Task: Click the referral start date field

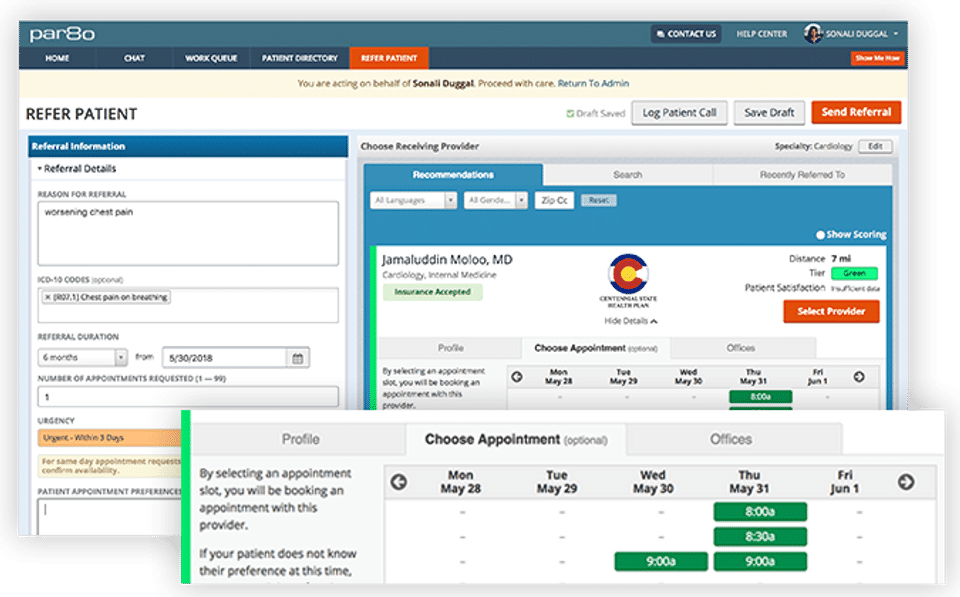Action: [225, 358]
